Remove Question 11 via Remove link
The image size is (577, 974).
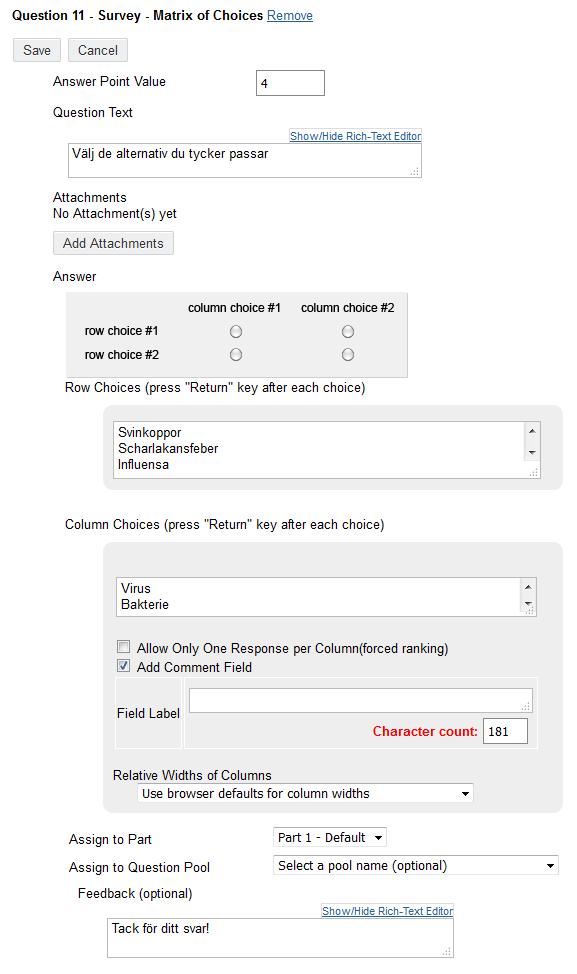pos(289,16)
